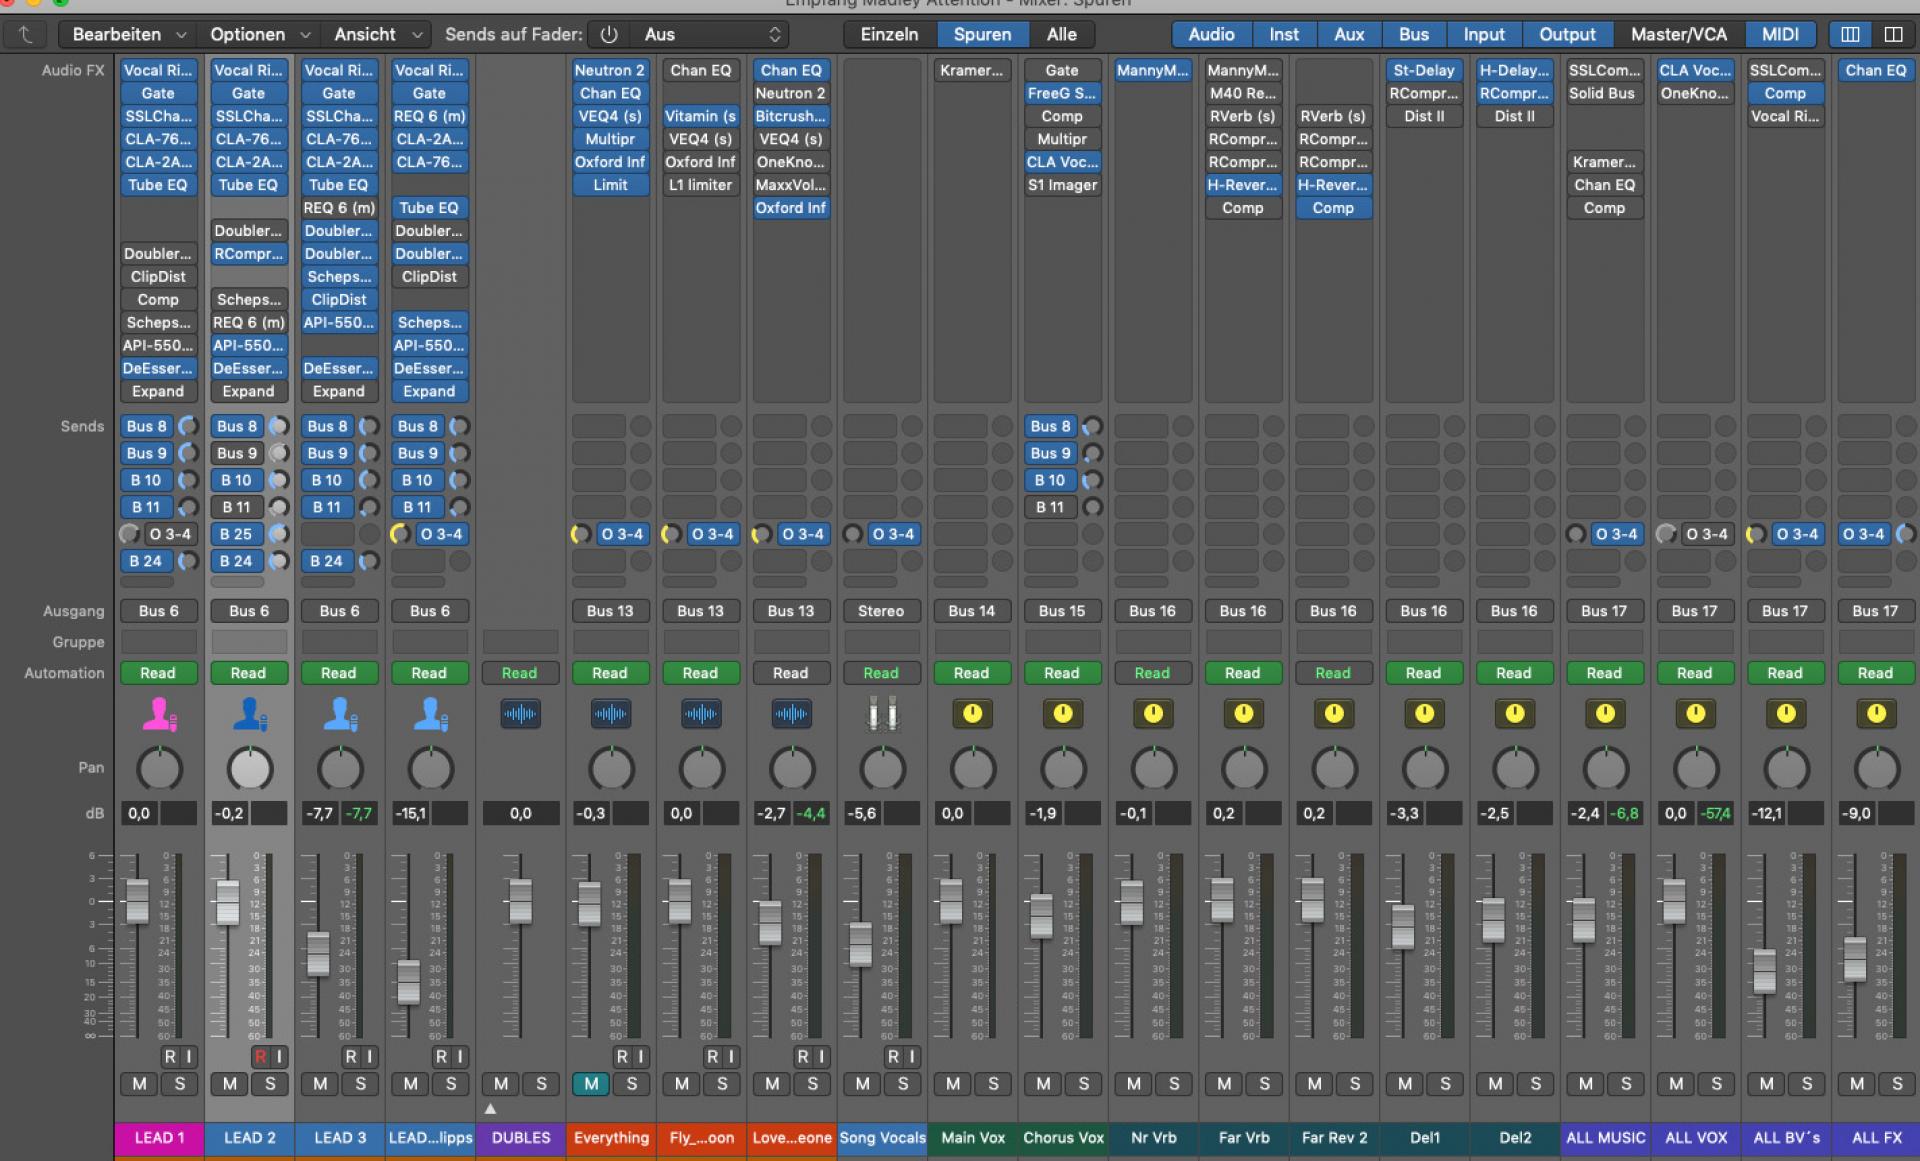The height and width of the screenshot is (1161, 1920).
Task: Click the ALL BV´s volume fader
Action: [x=1764, y=970]
